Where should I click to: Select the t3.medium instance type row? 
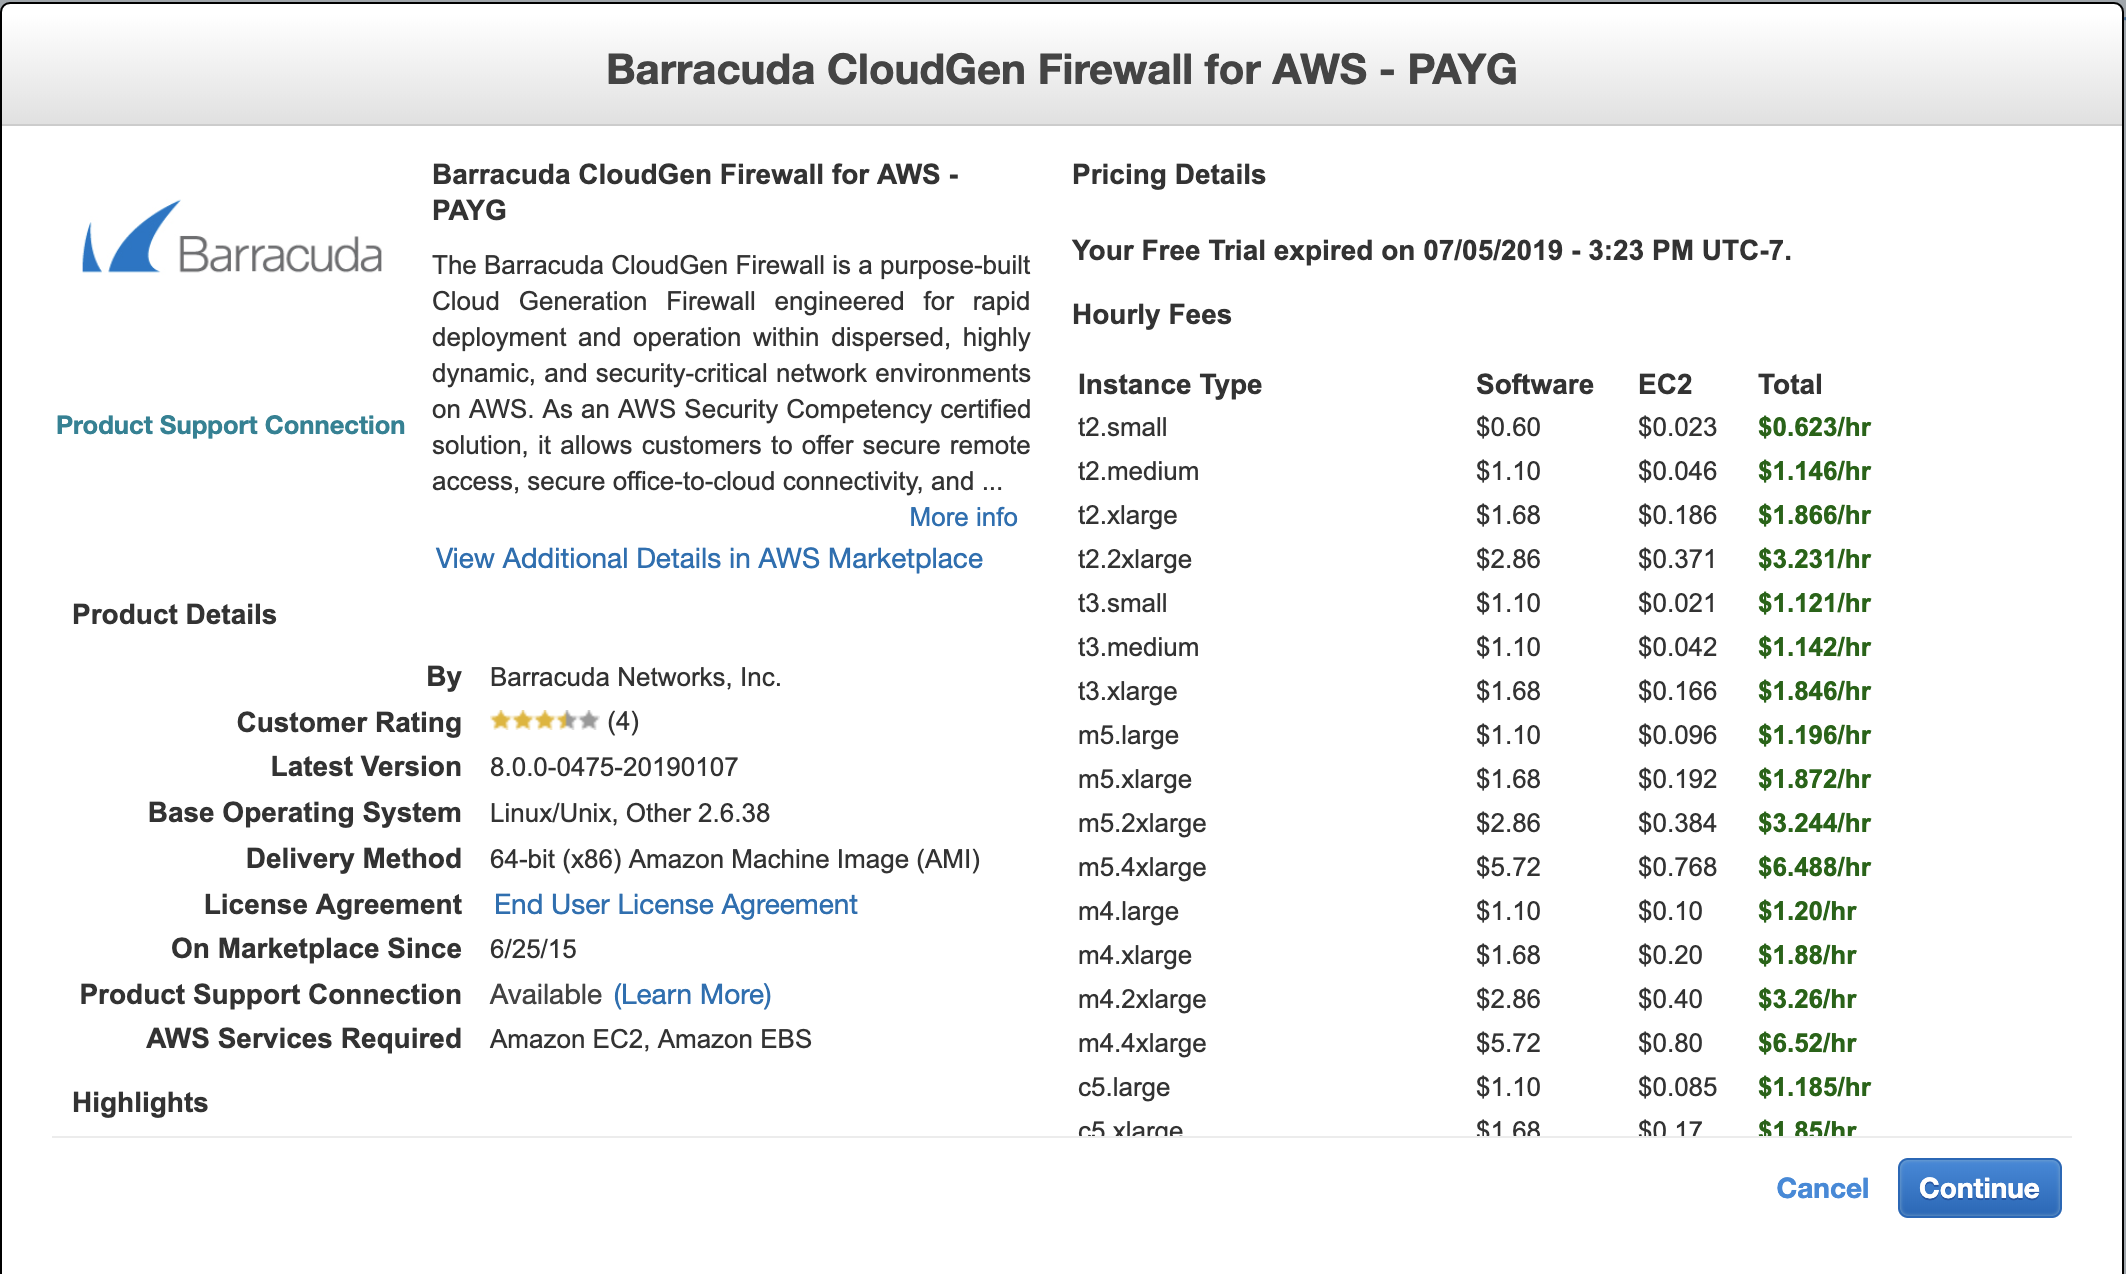point(1137,647)
